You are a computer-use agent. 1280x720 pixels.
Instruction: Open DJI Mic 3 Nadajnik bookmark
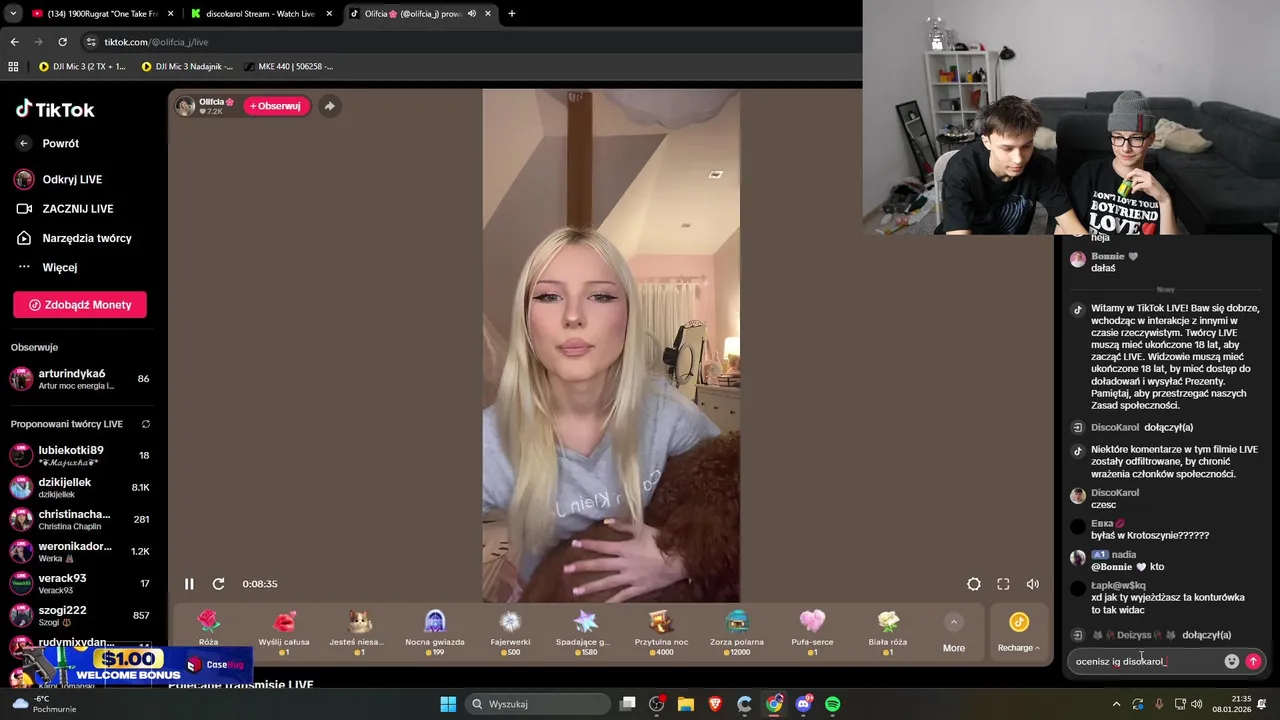pos(187,67)
